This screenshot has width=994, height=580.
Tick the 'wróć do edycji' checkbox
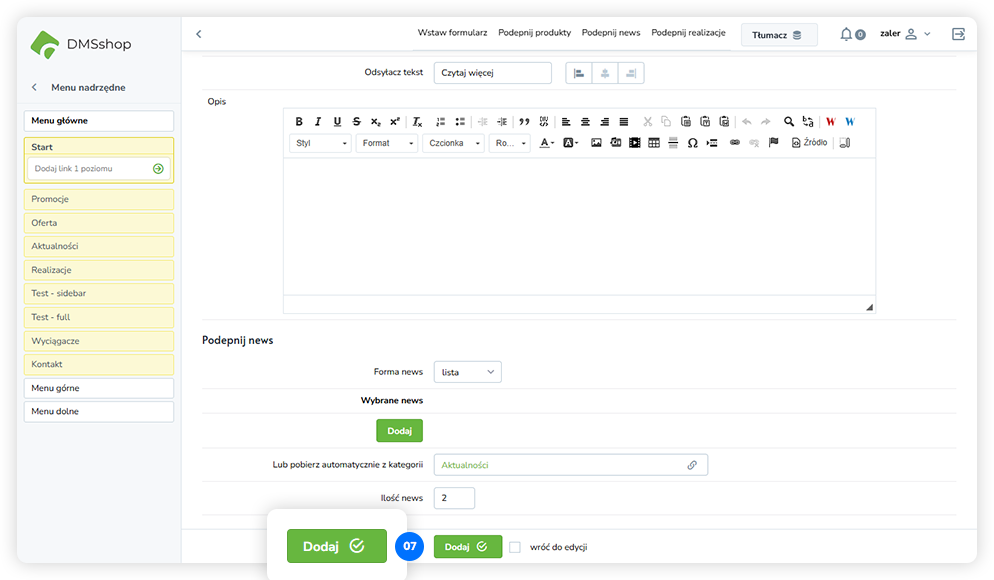click(x=515, y=547)
